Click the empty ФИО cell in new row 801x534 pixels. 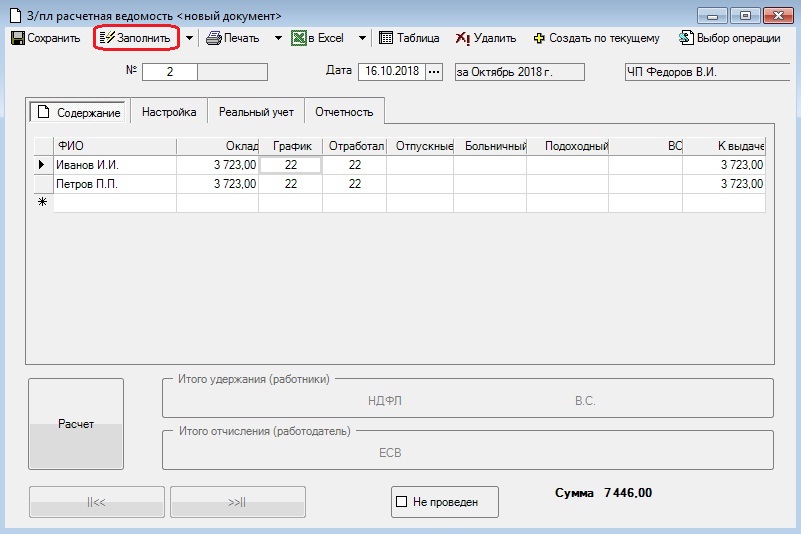[115, 202]
